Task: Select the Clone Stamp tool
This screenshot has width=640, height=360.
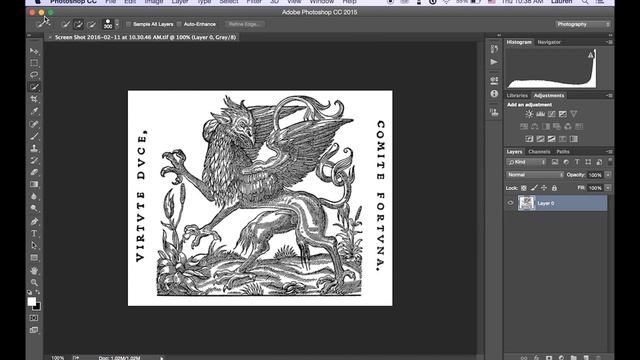Action: tap(34, 148)
